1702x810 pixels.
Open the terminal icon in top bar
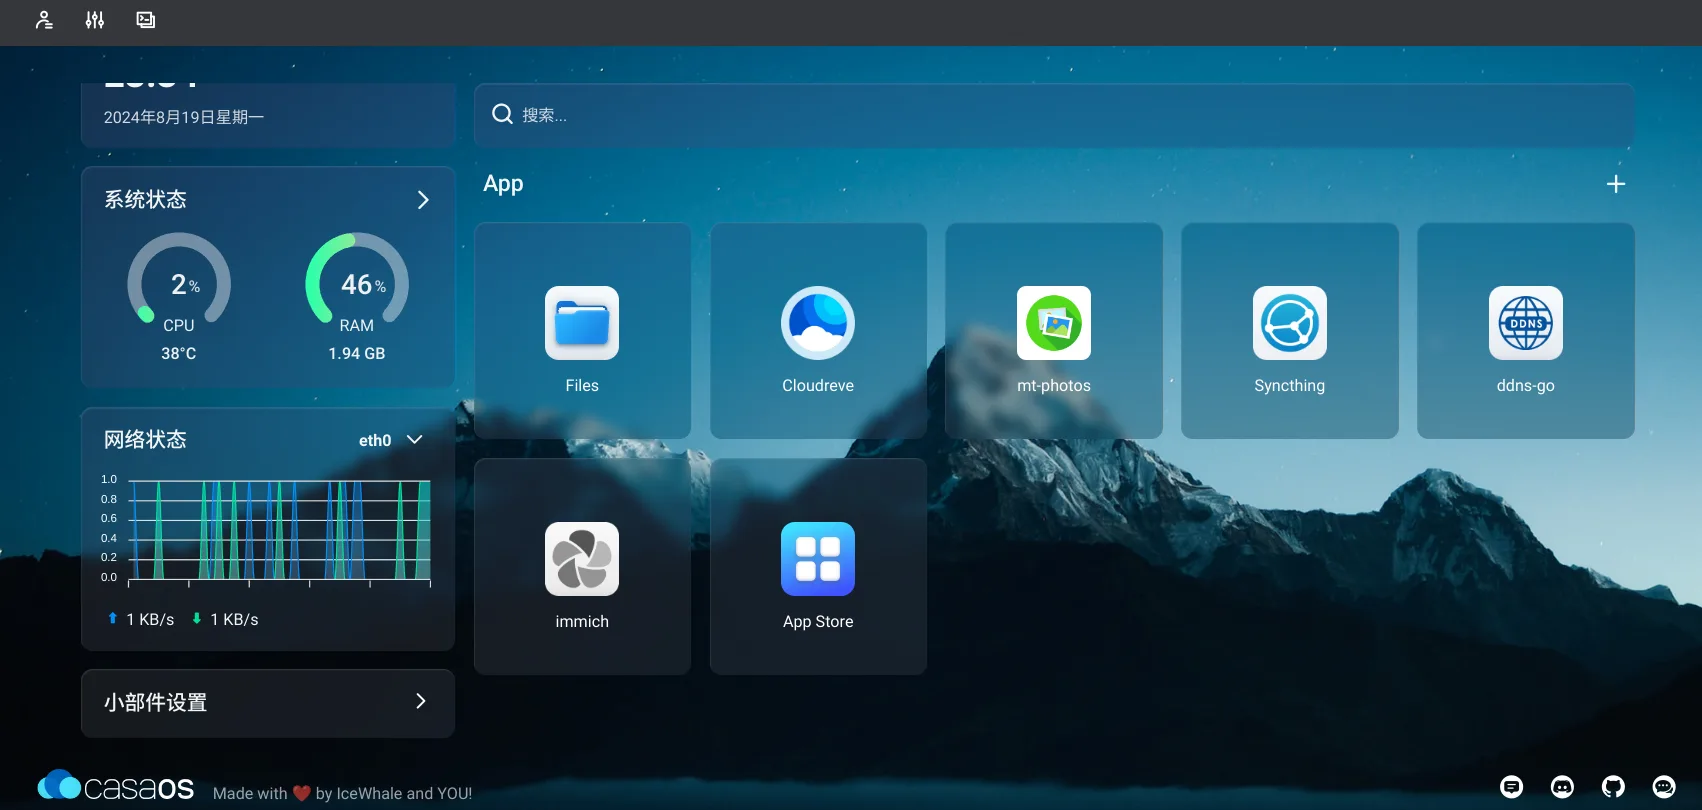point(146,20)
